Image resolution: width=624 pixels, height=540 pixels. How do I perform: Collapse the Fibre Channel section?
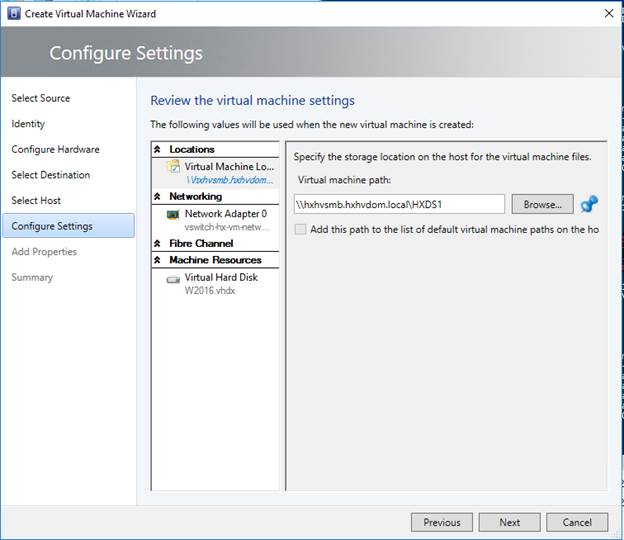coord(157,243)
